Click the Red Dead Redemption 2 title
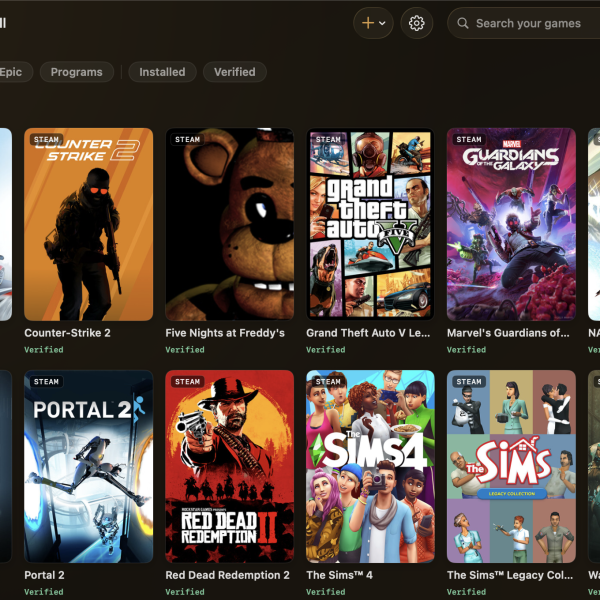Image resolution: width=600 pixels, height=600 pixels. point(227,575)
